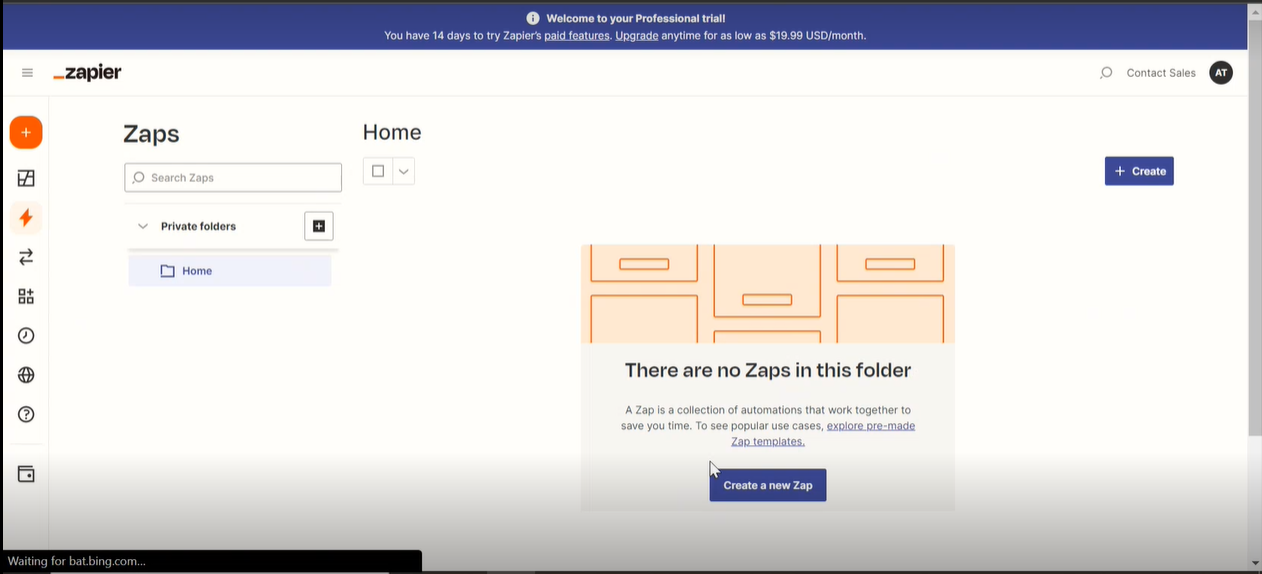
Task: Open dropdown arrow beside select-all checkbox
Action: click(x=403, y=171)
